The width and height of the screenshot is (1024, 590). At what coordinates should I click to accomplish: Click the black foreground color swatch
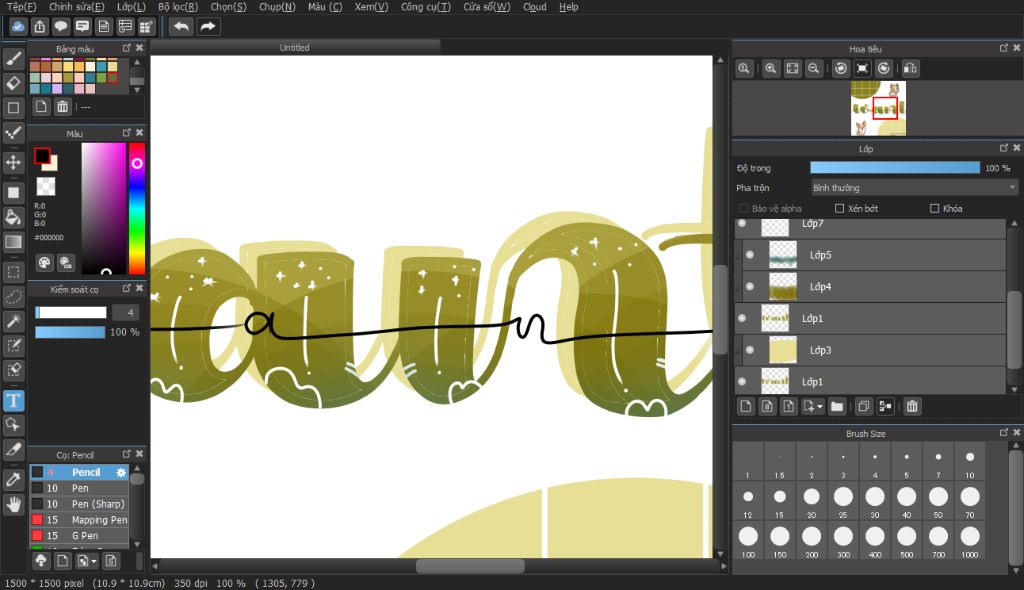[x=42, y=156]
